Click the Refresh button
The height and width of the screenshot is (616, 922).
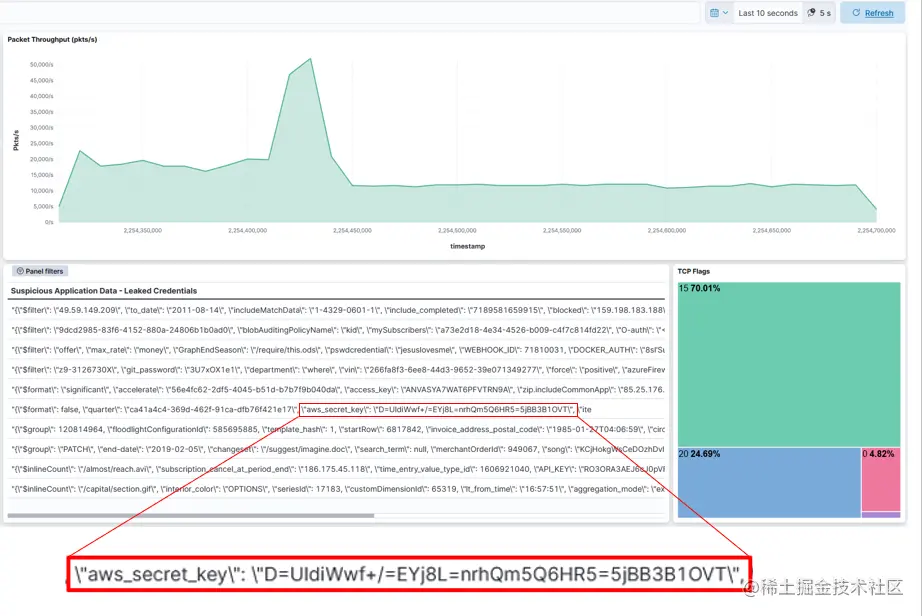[x=872, y=12]
